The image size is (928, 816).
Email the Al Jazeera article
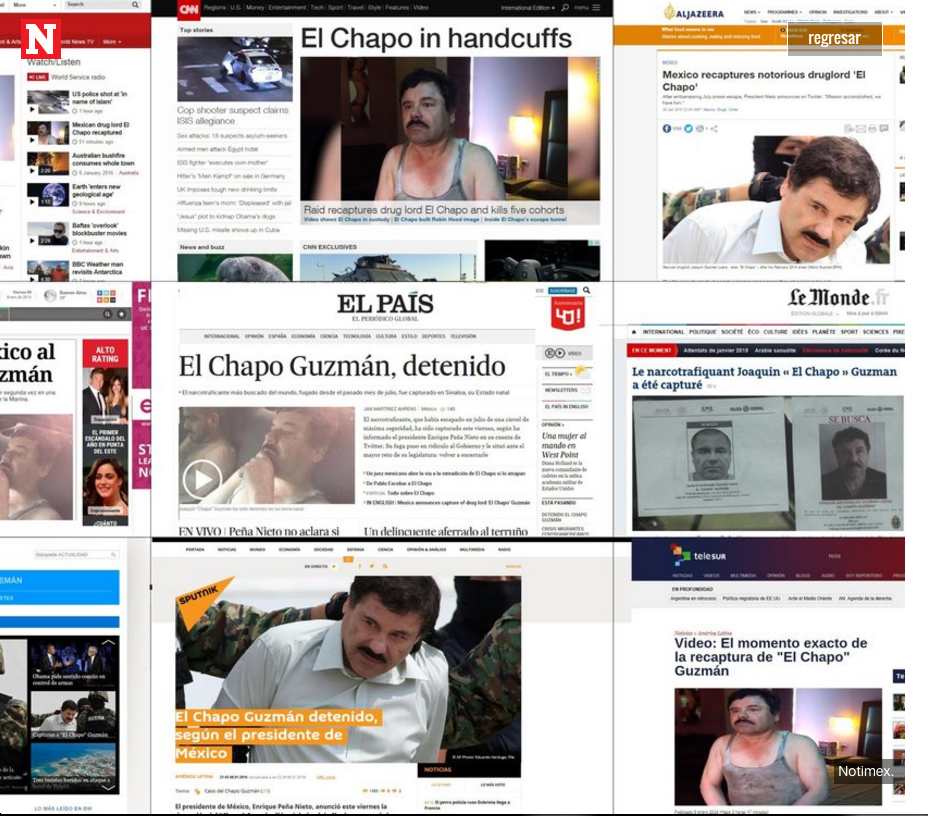pos(860,128)
